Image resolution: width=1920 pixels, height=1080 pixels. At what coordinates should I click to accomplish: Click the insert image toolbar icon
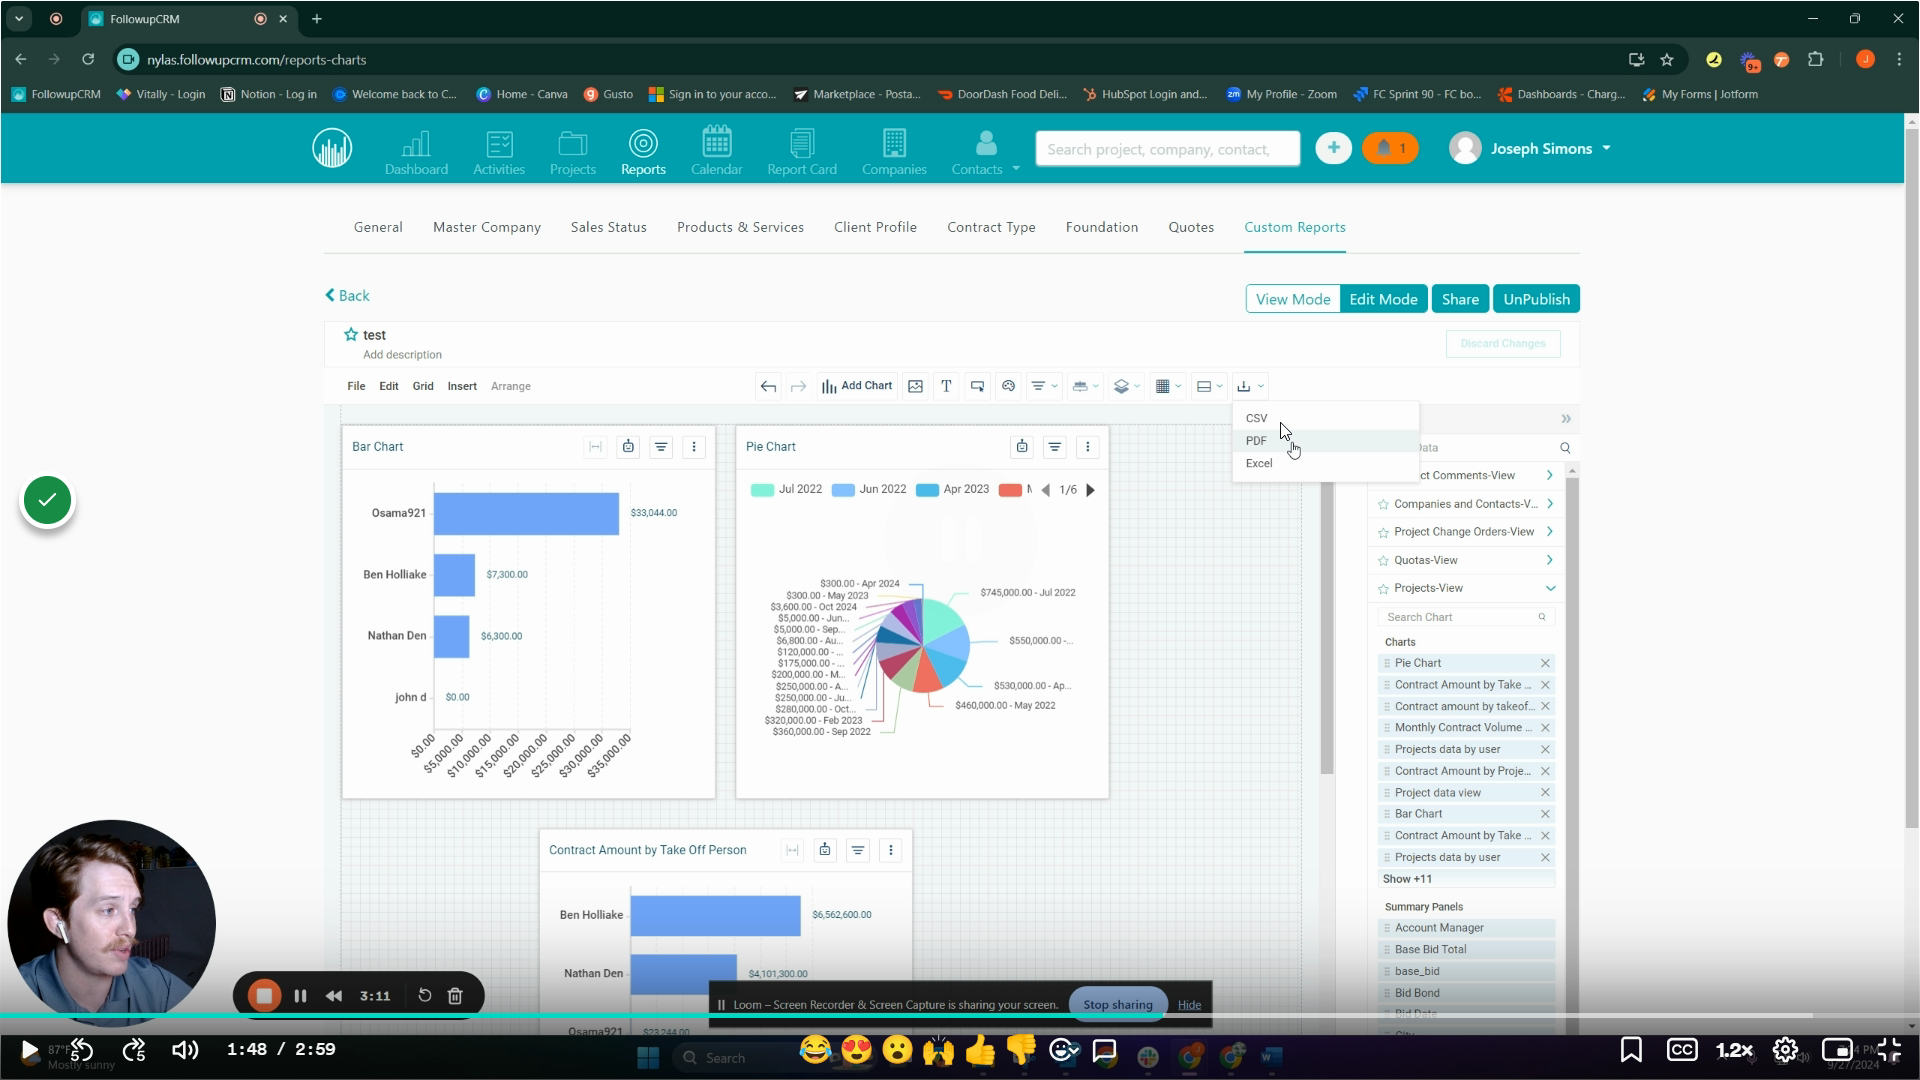(x=915, y=386)
